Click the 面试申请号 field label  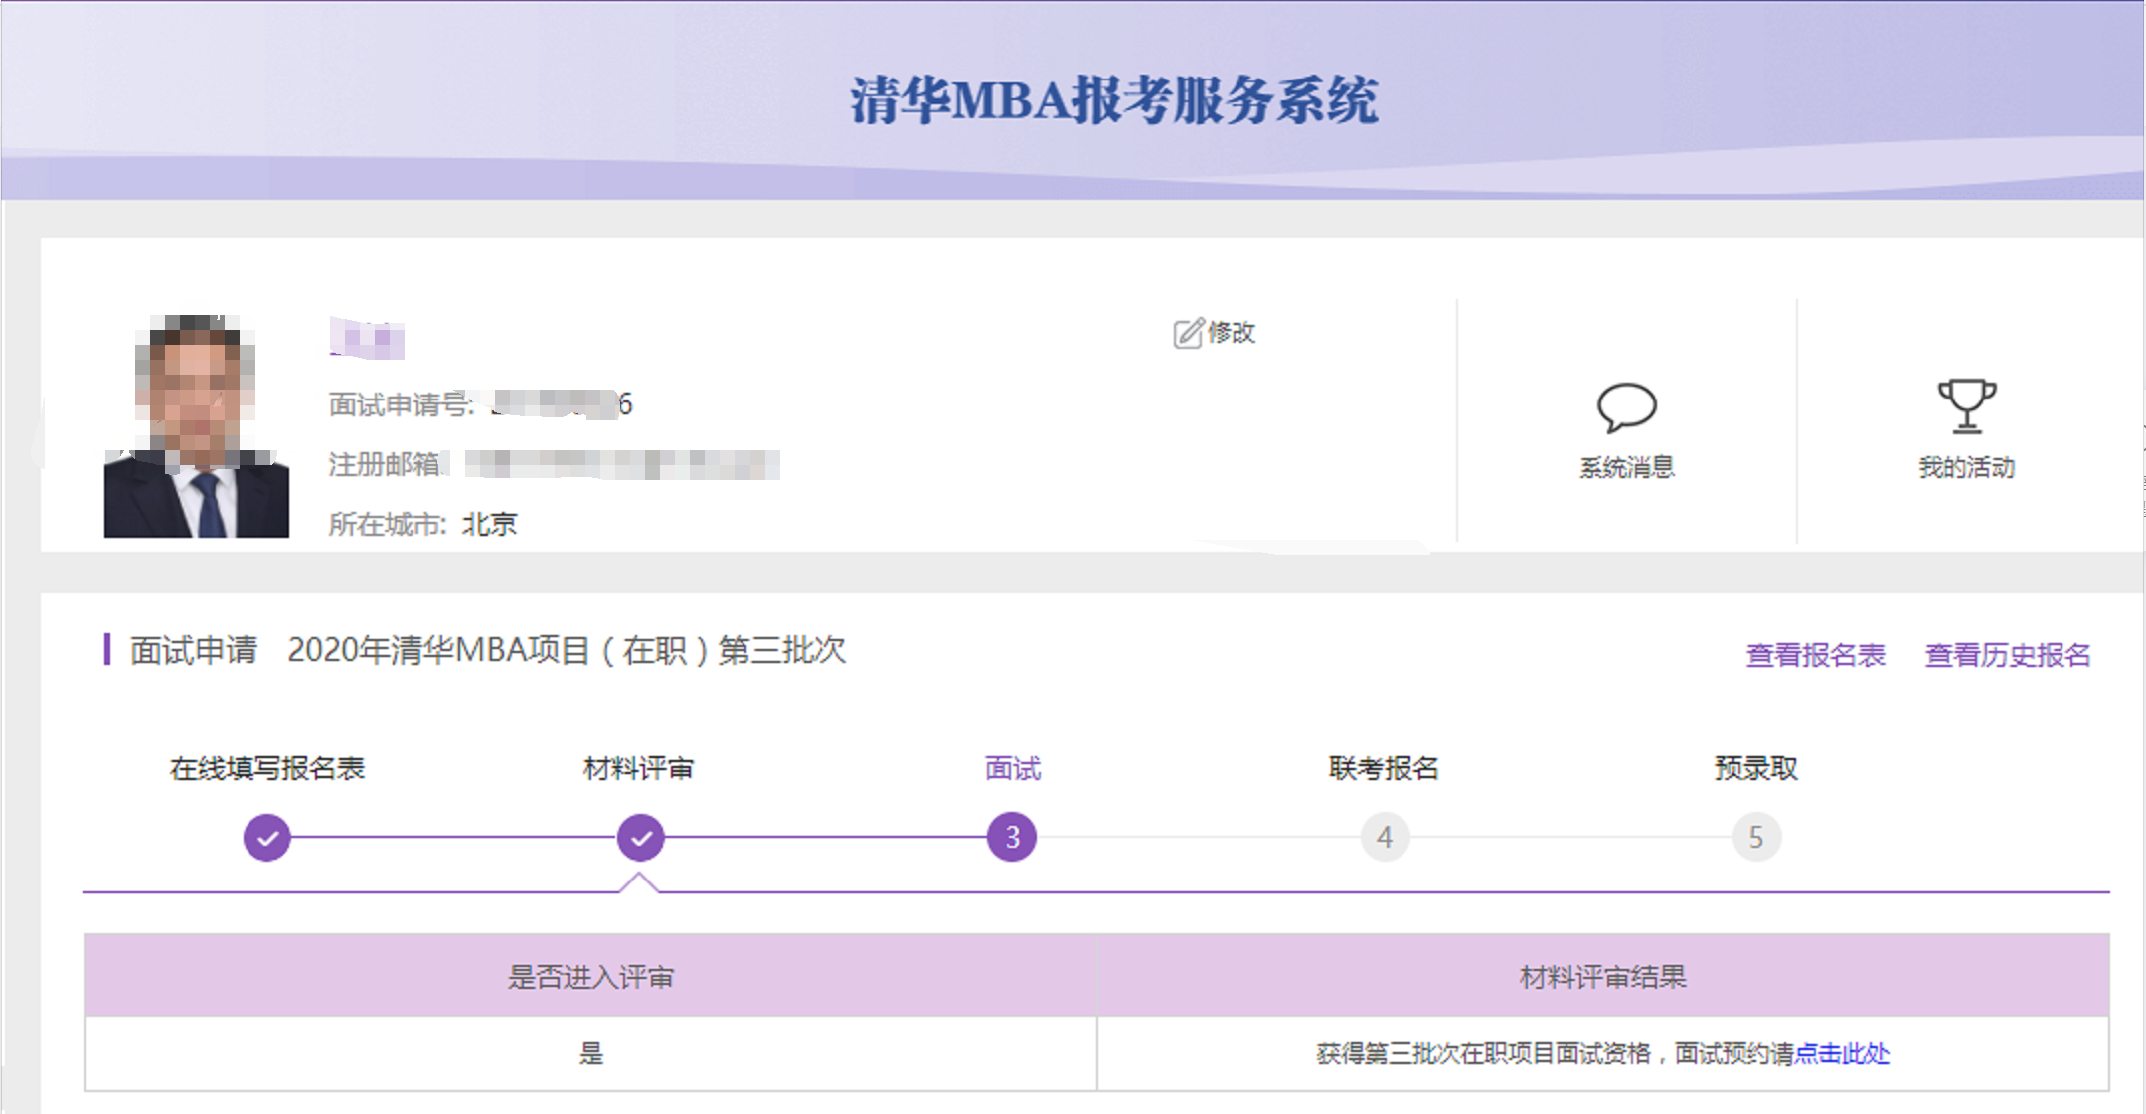[x=401, y=404]
